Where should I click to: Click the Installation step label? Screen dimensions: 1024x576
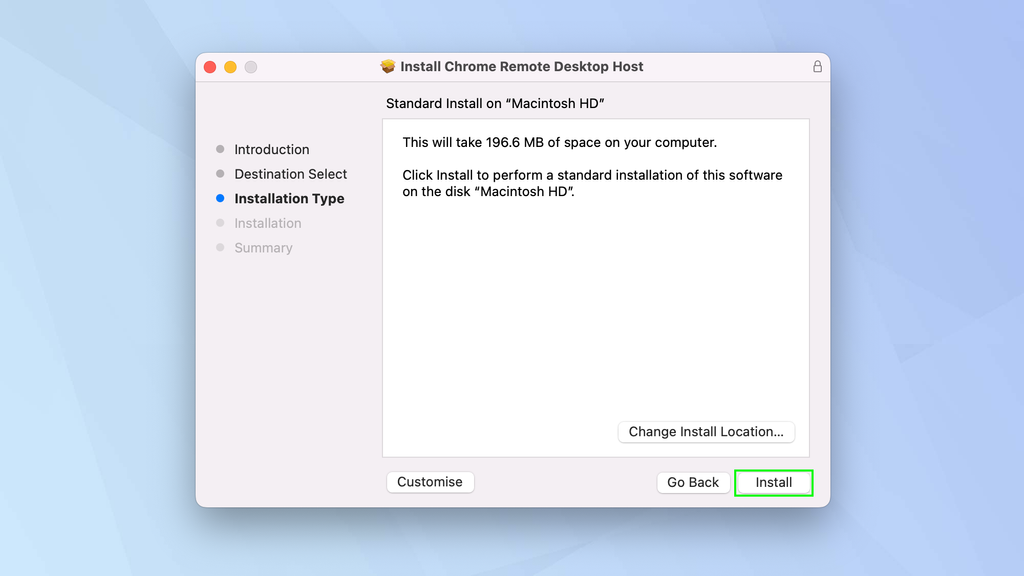(x=267, y=223)
